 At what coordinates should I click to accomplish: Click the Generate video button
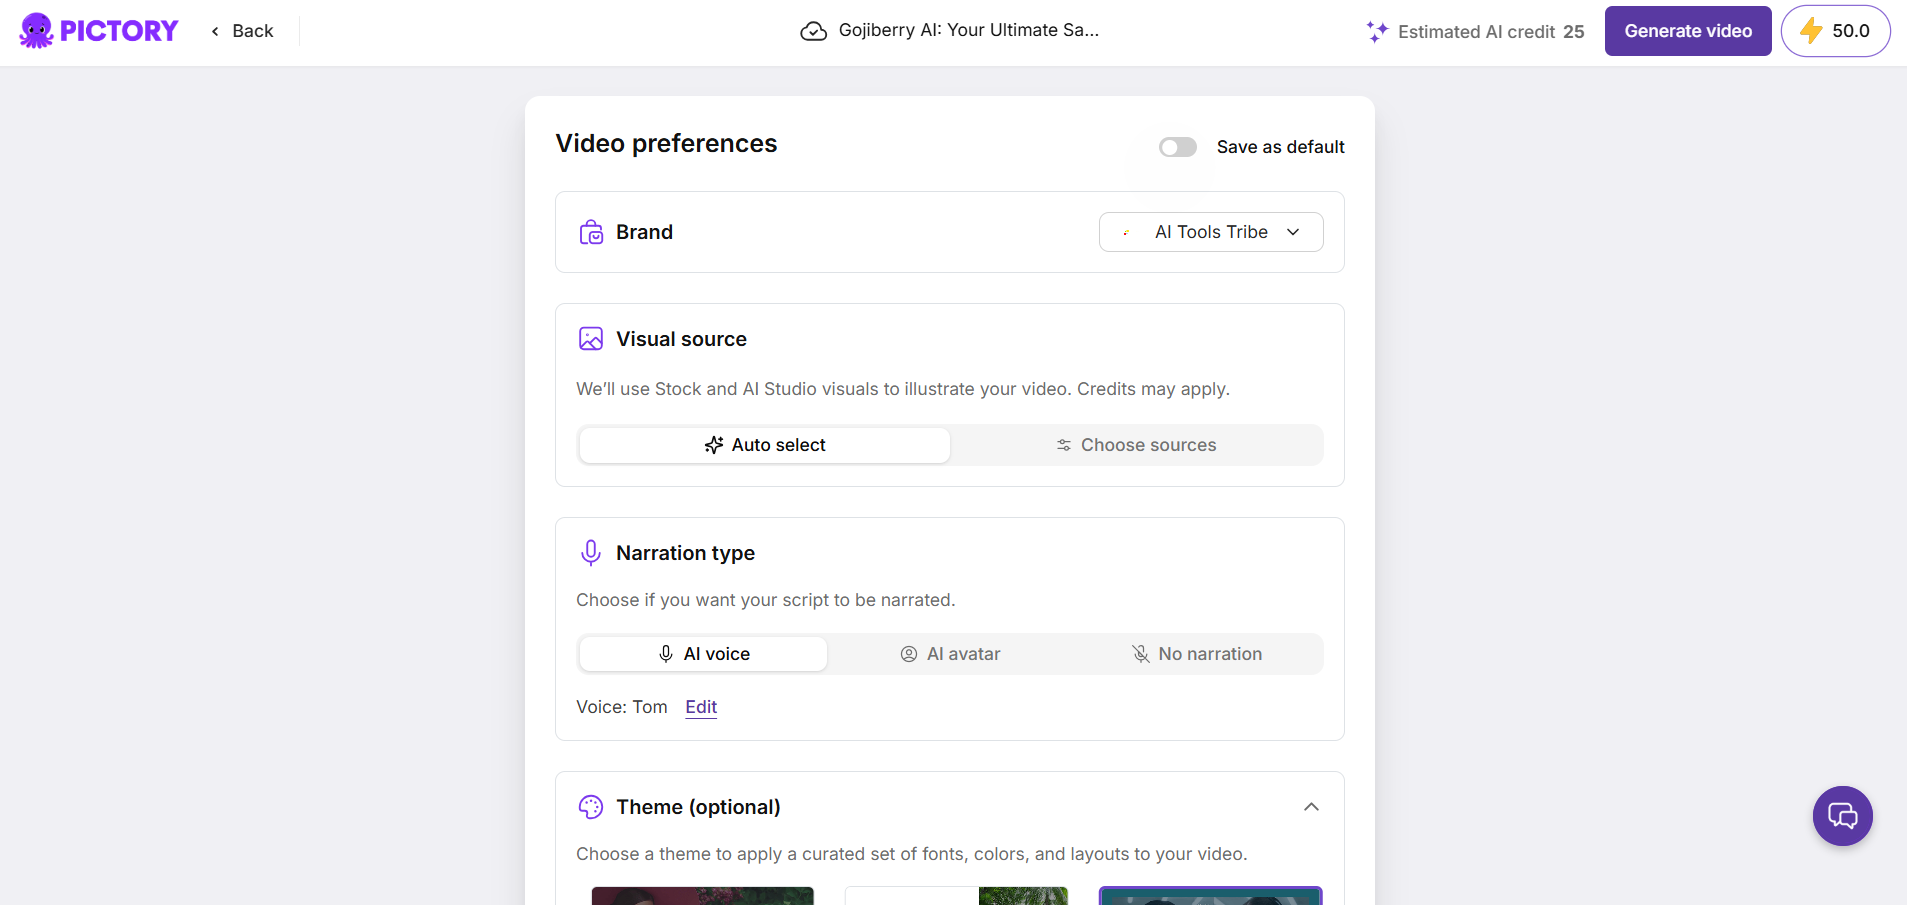1688,31
